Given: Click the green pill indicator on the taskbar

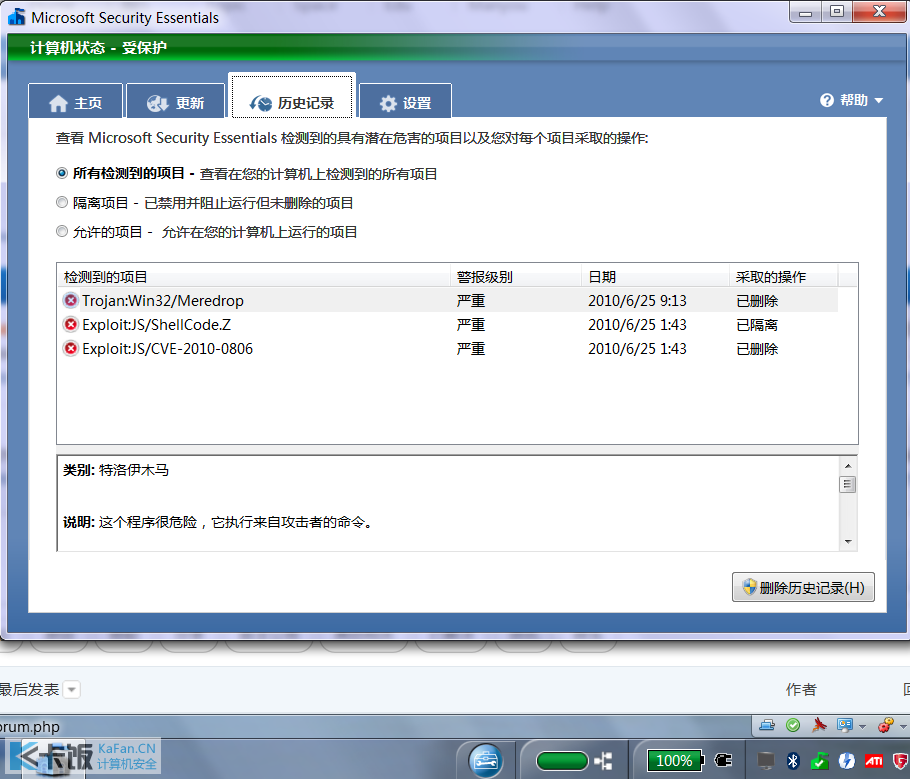Looking at the screenshot, I should click(562, 760).
